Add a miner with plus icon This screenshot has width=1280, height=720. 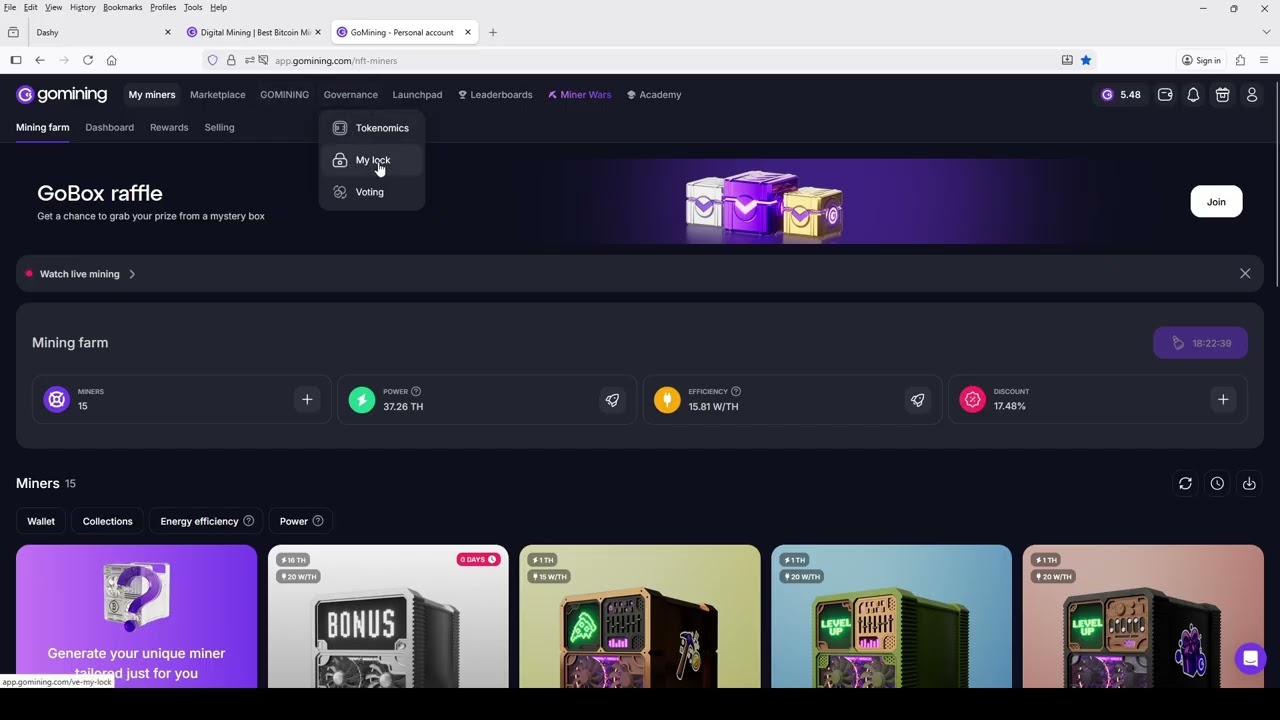coord(307,400)
